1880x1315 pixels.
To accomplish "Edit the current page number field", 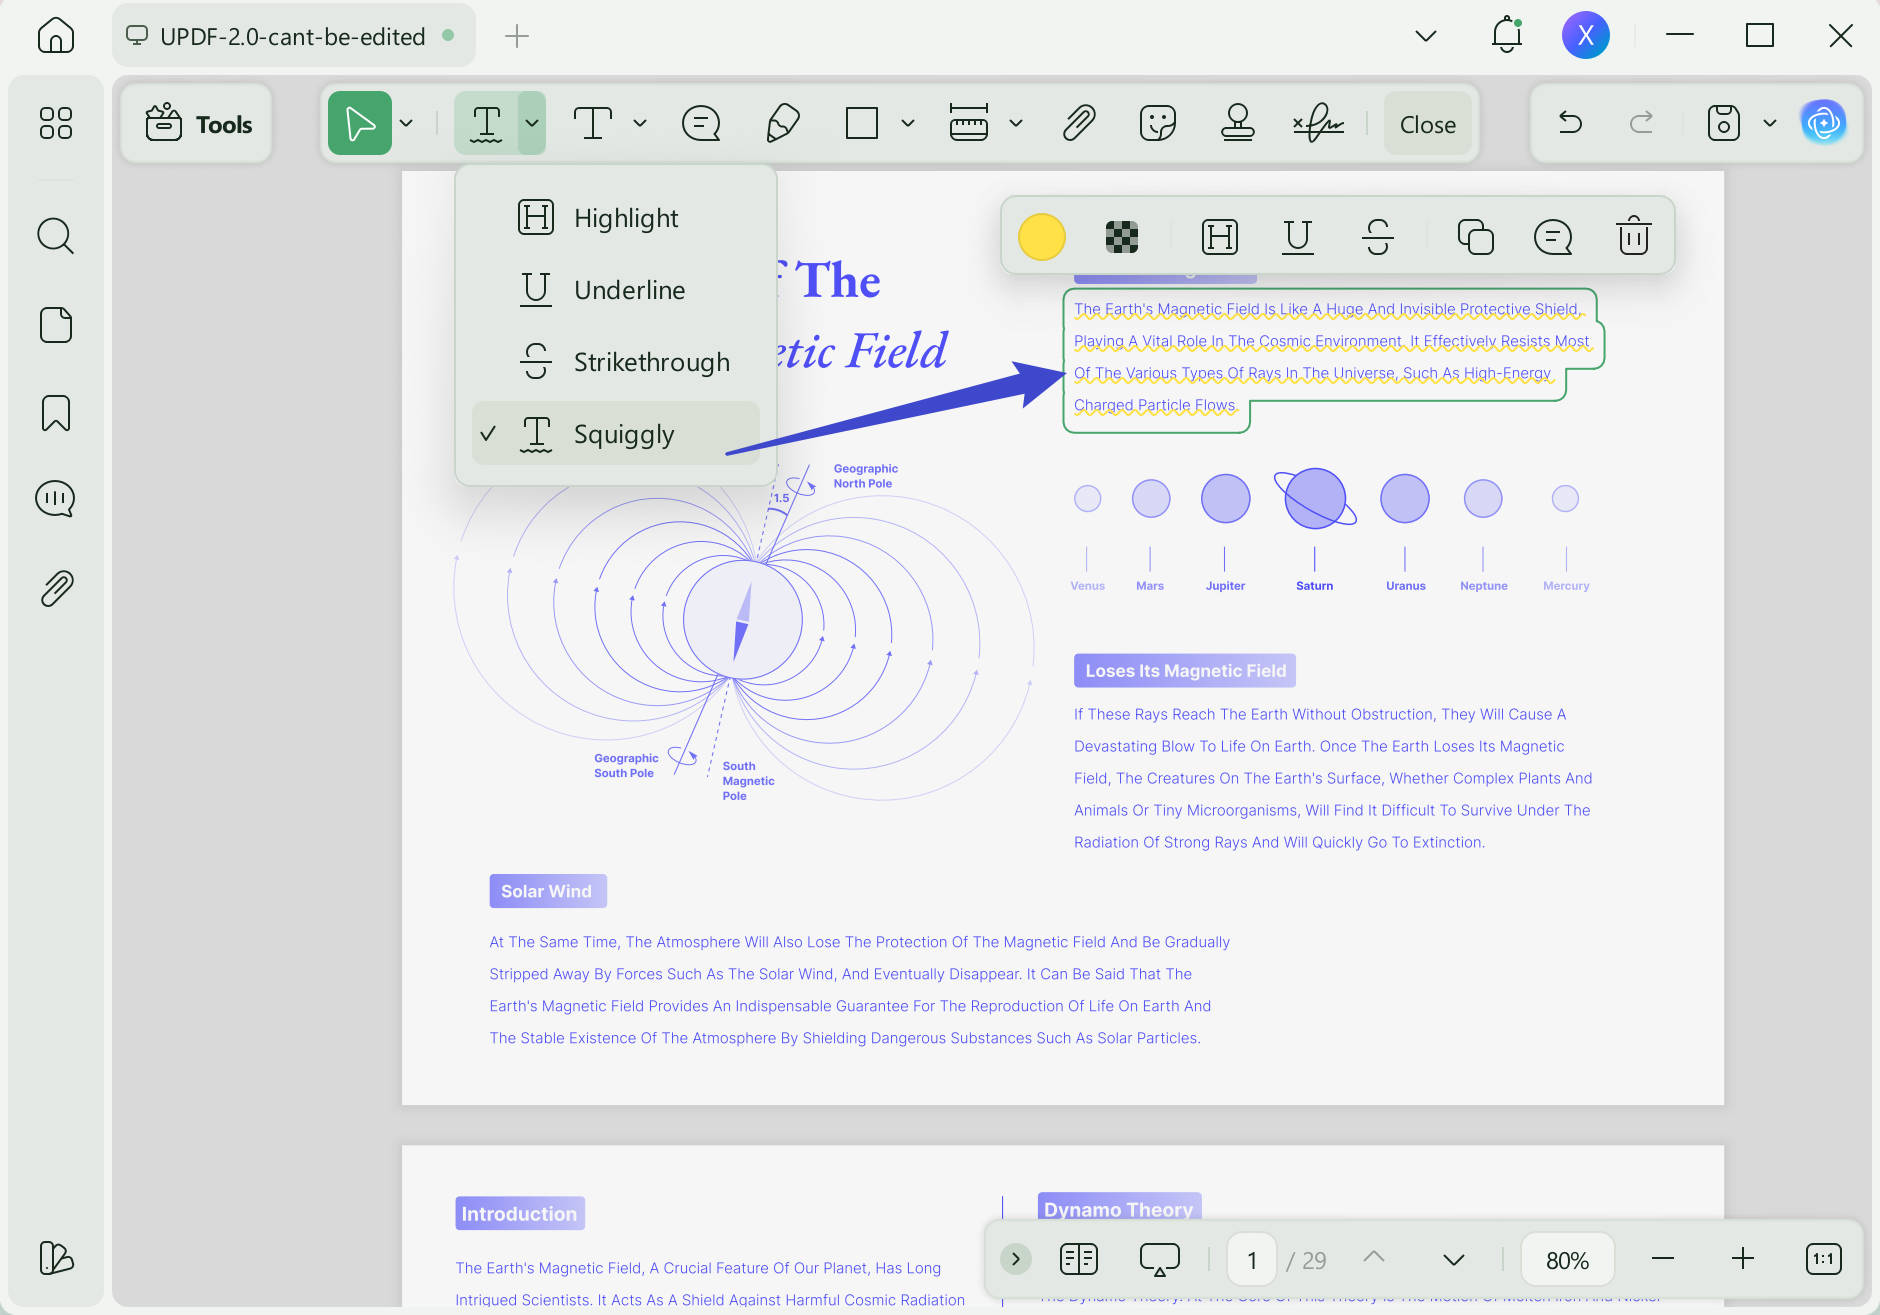I will [1252, 1260].
